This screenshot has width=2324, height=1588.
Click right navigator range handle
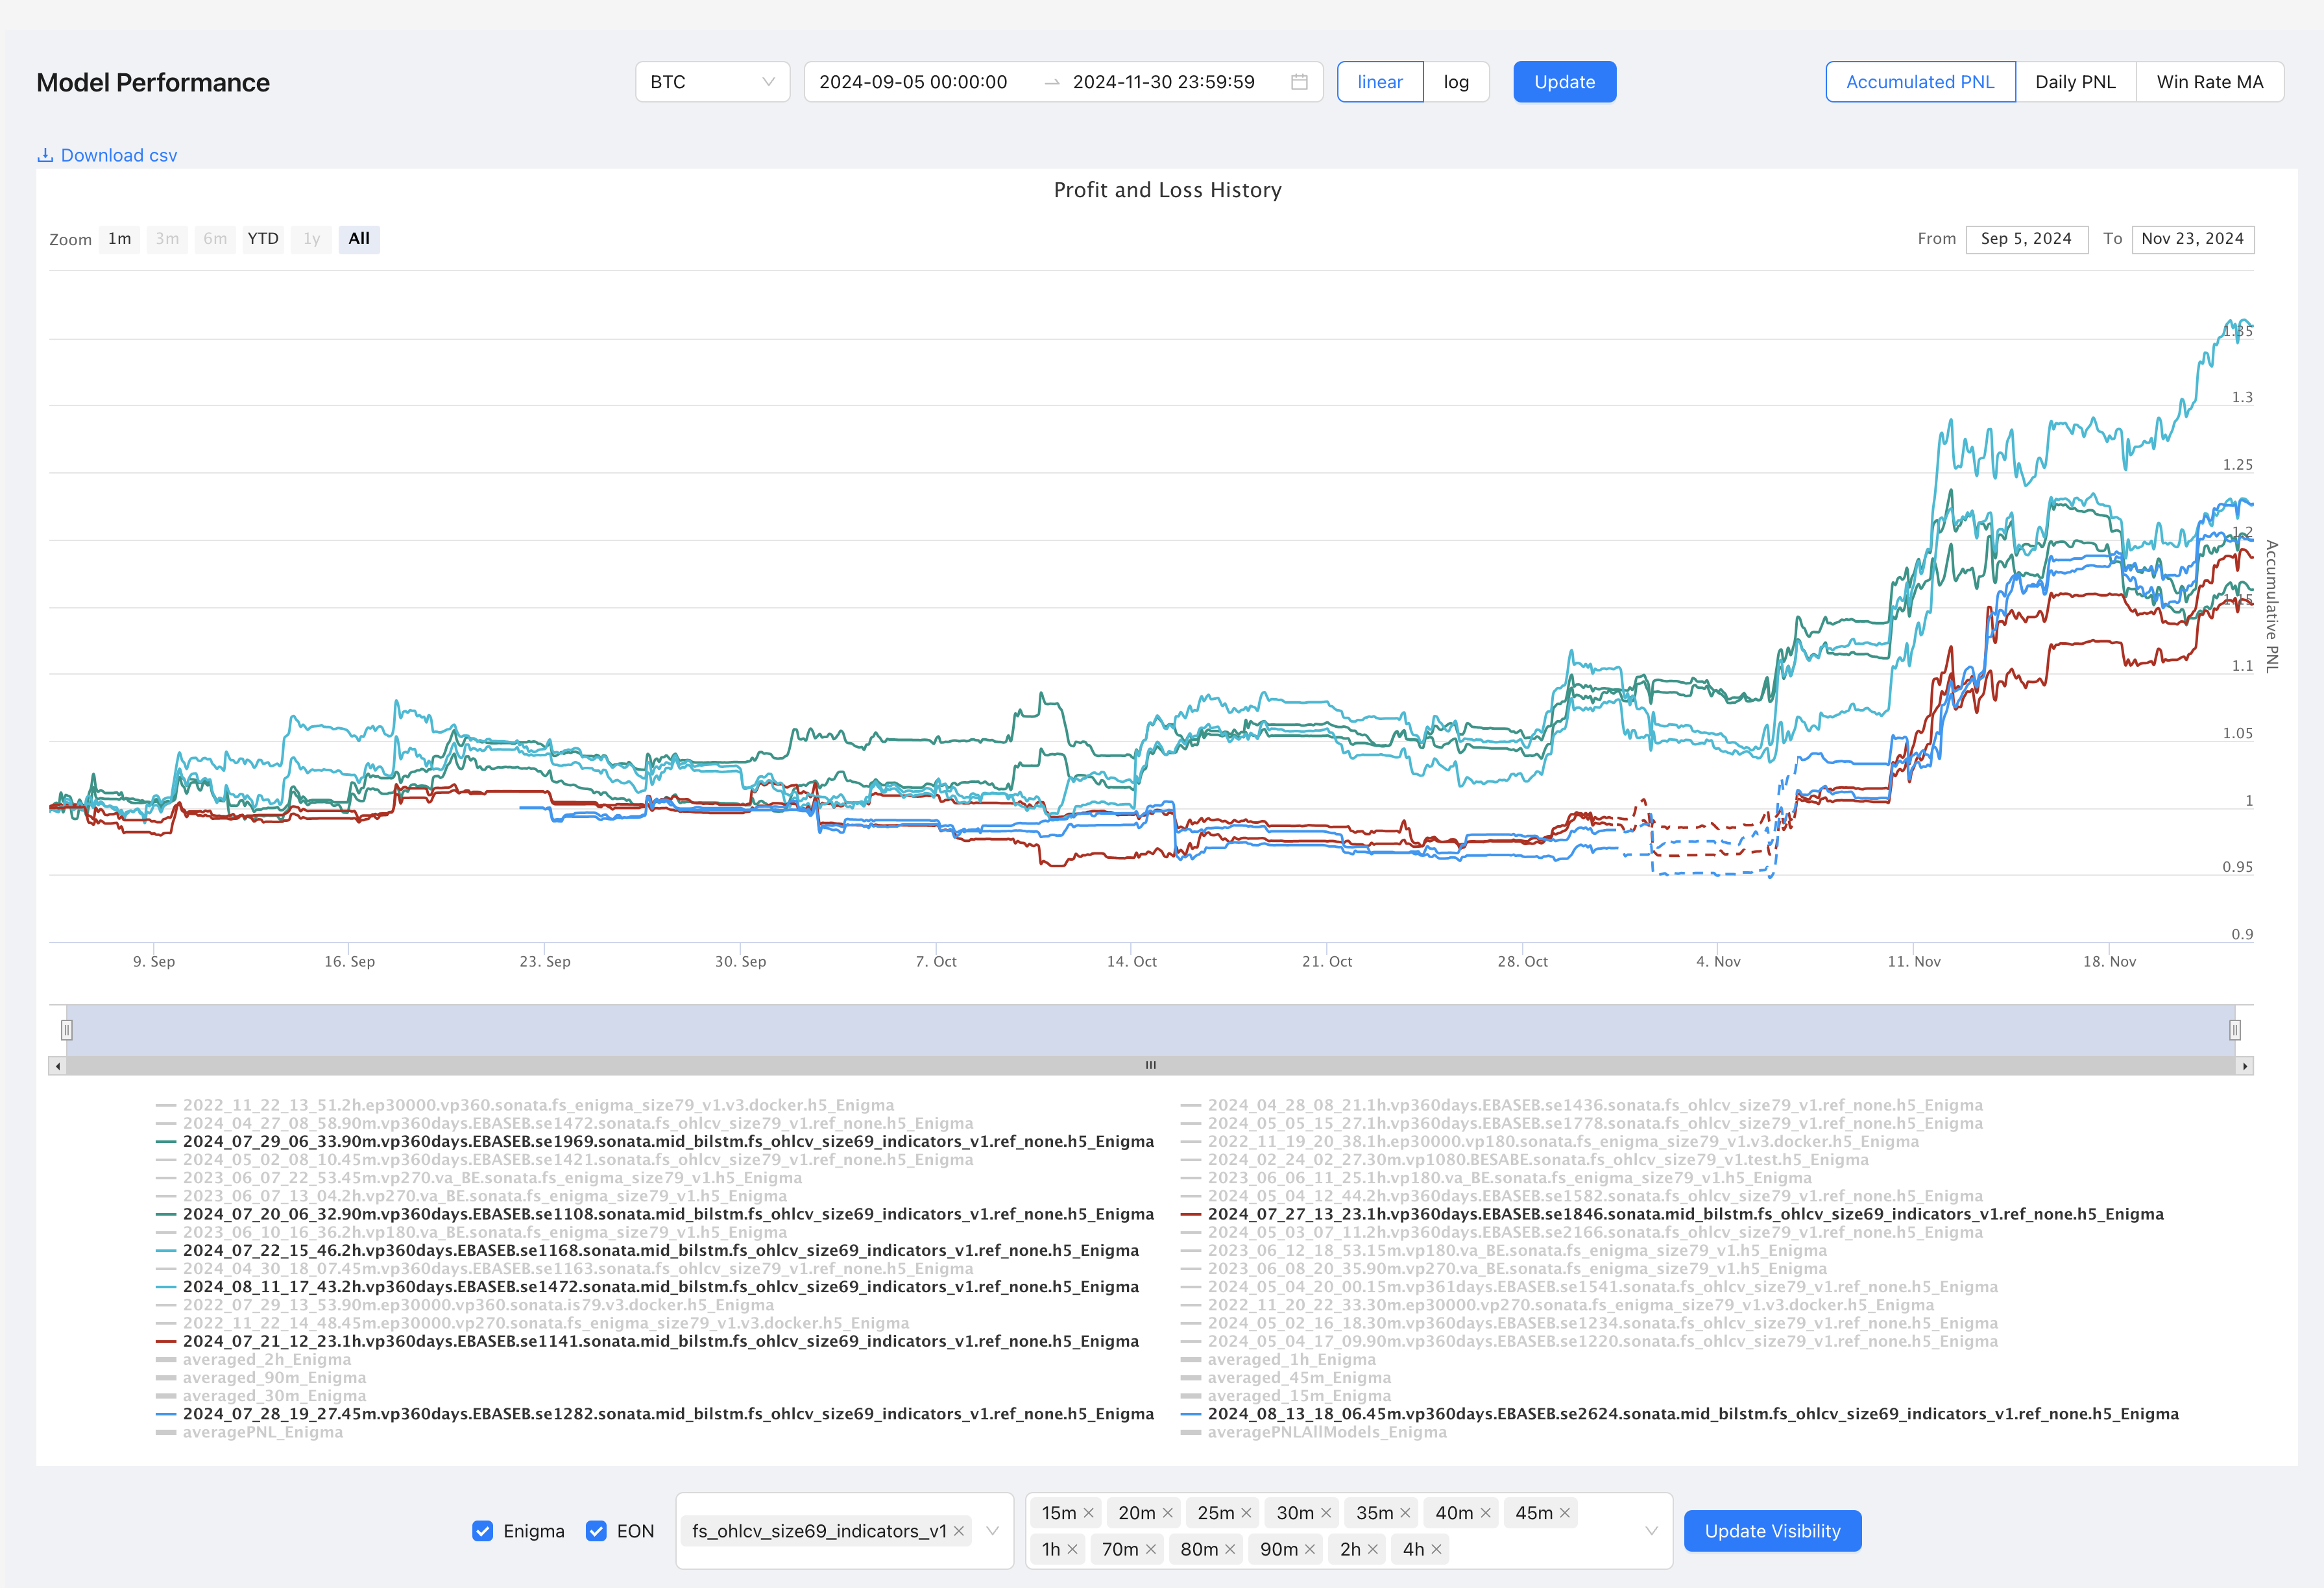click(x=2234, y=1030)
